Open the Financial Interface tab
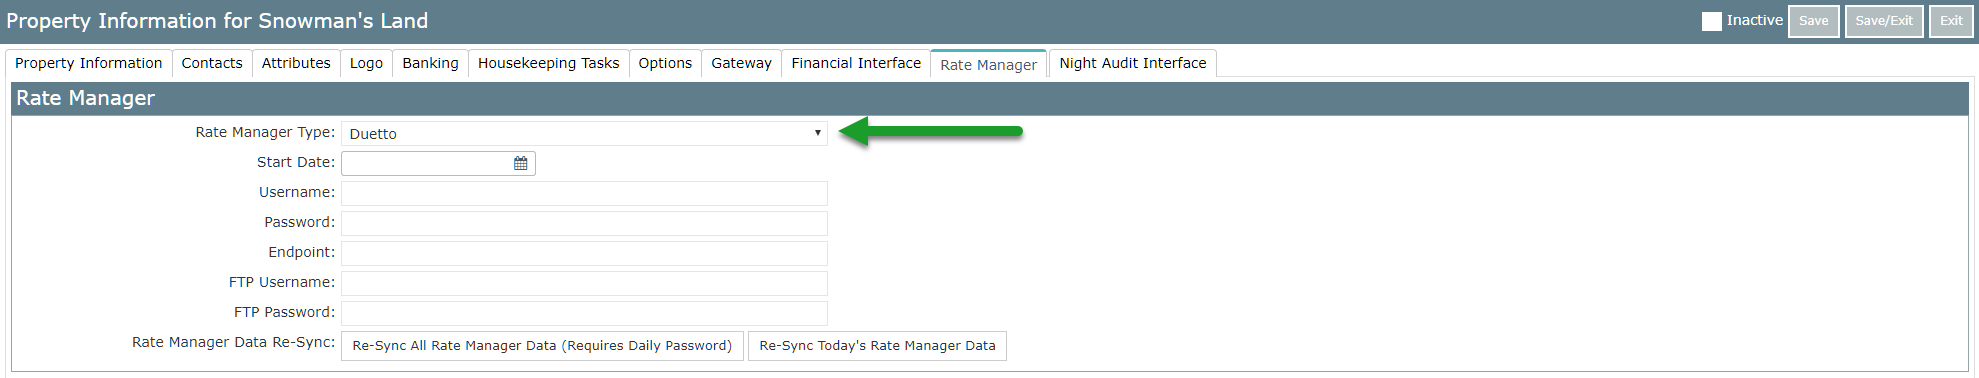Screen dimensions: 1979x378 [x=856, y=63]
